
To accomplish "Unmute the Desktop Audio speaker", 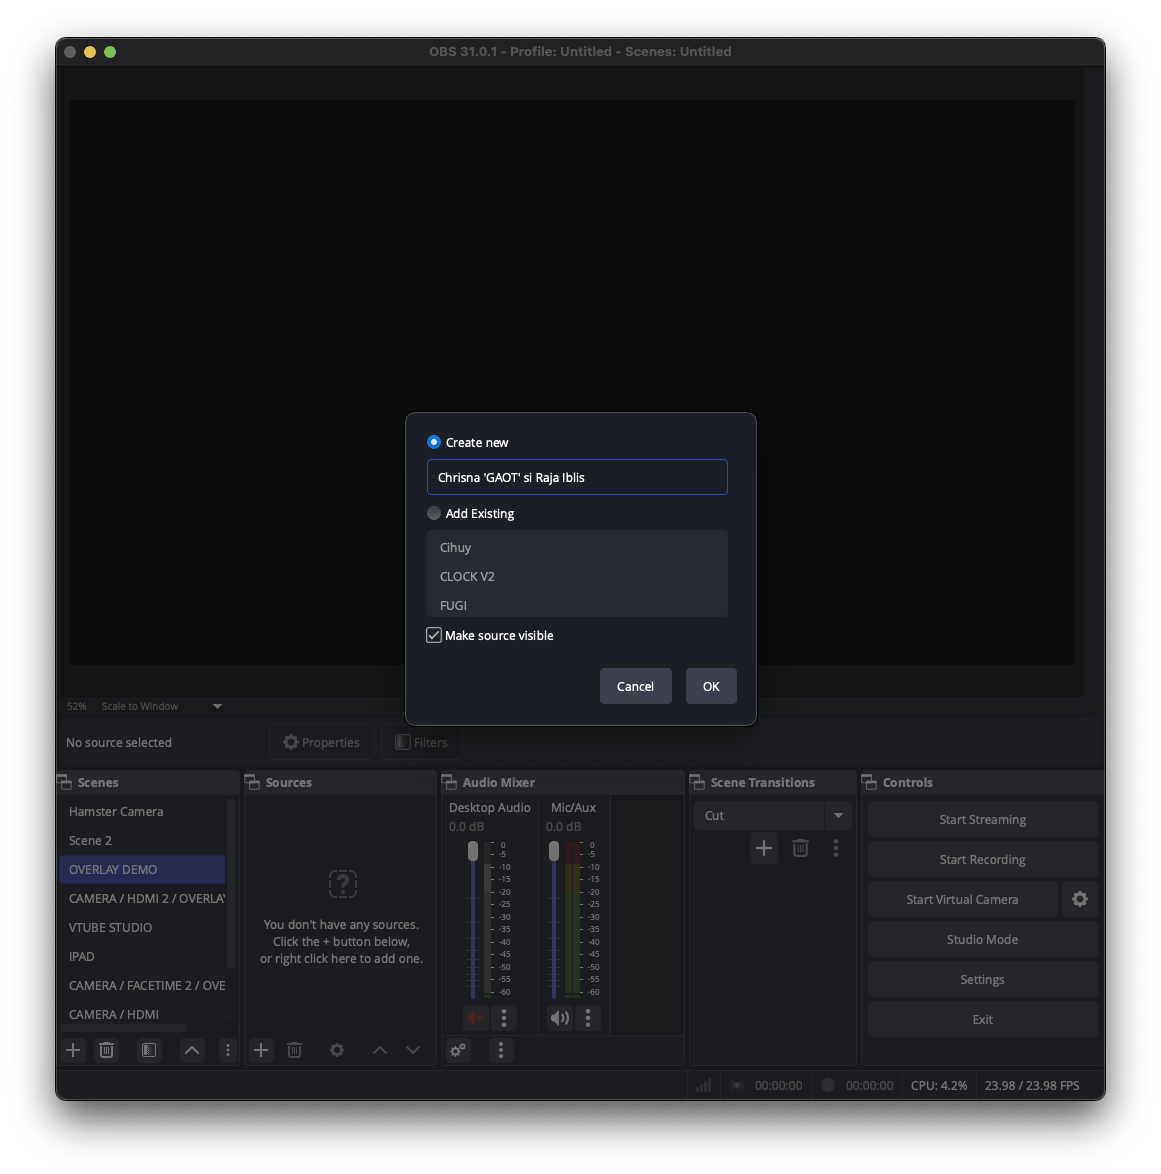I will [x=475, y=1018].
